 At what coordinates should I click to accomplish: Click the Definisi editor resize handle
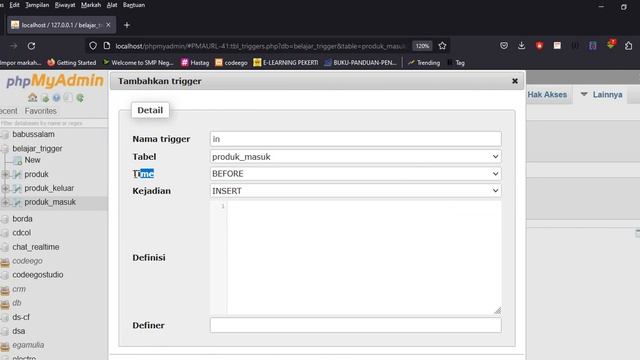(497, 311)
